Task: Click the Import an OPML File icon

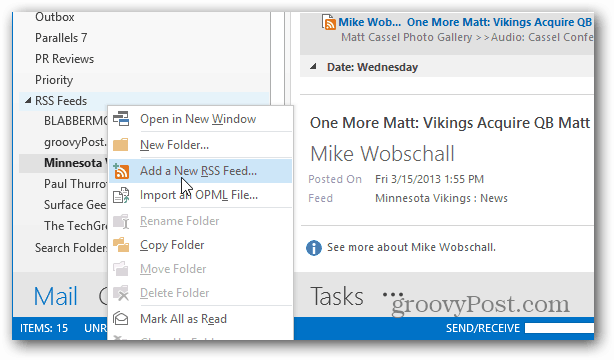Action: tap(121, 195)
